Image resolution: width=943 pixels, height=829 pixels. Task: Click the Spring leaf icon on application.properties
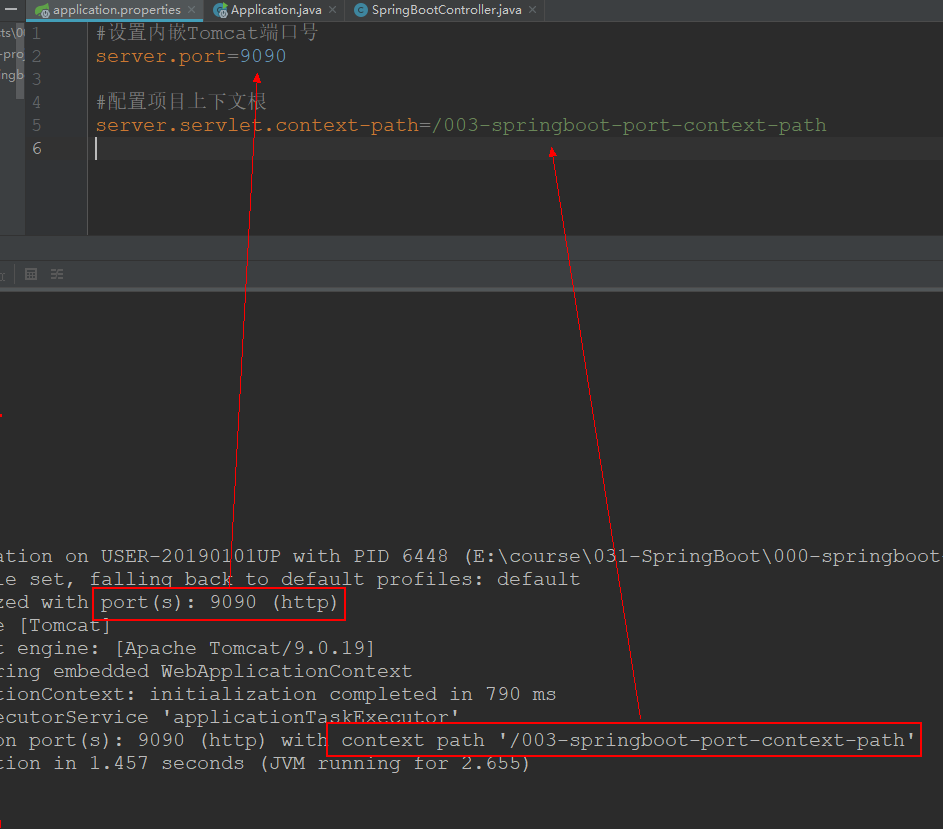(x=42, y=10)
